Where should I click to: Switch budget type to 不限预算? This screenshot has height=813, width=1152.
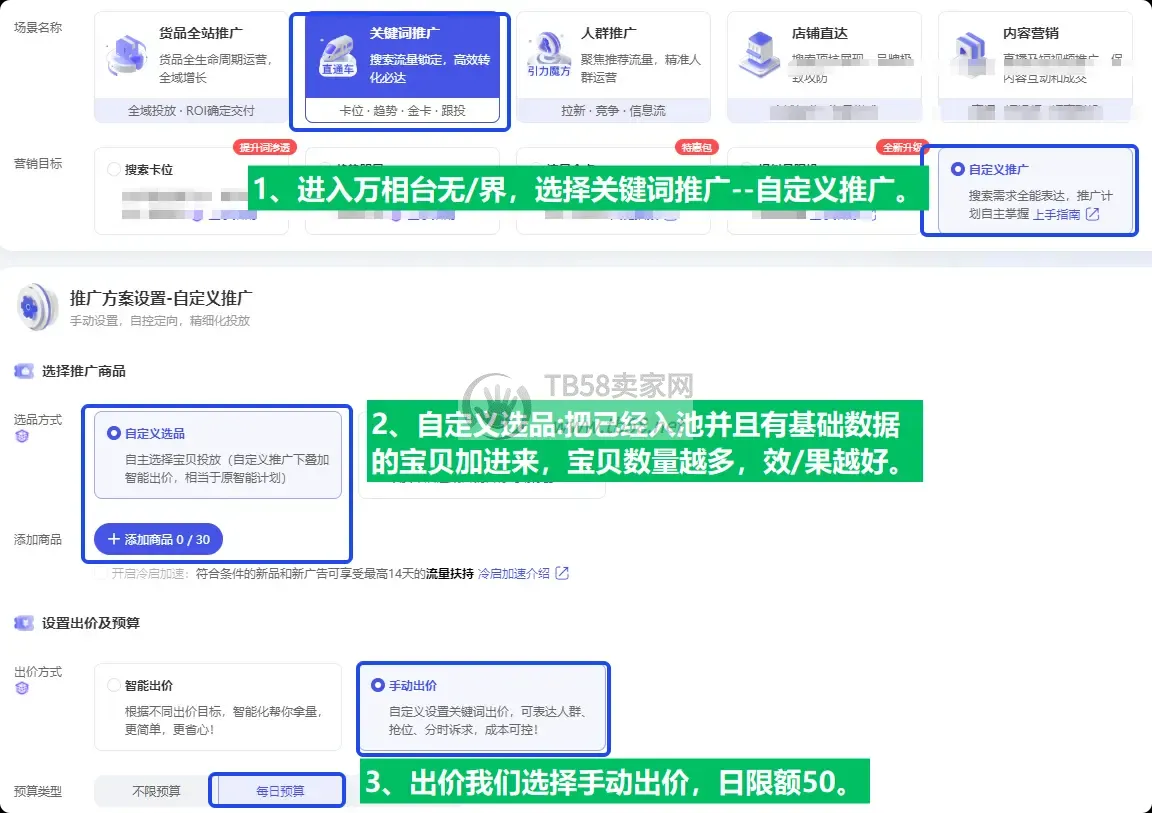click(156, 791)
